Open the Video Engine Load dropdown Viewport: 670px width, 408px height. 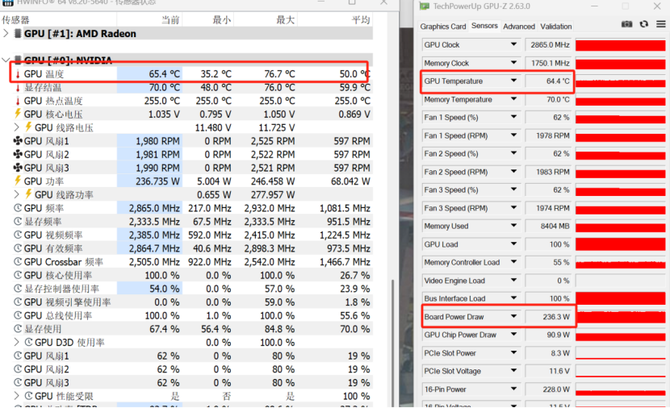point(514,281)
